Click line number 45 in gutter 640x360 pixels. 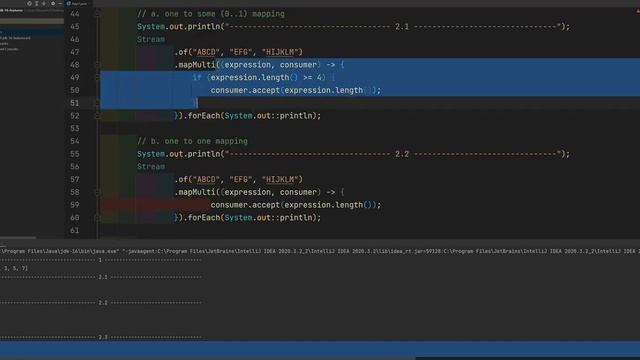click(75, 27)
